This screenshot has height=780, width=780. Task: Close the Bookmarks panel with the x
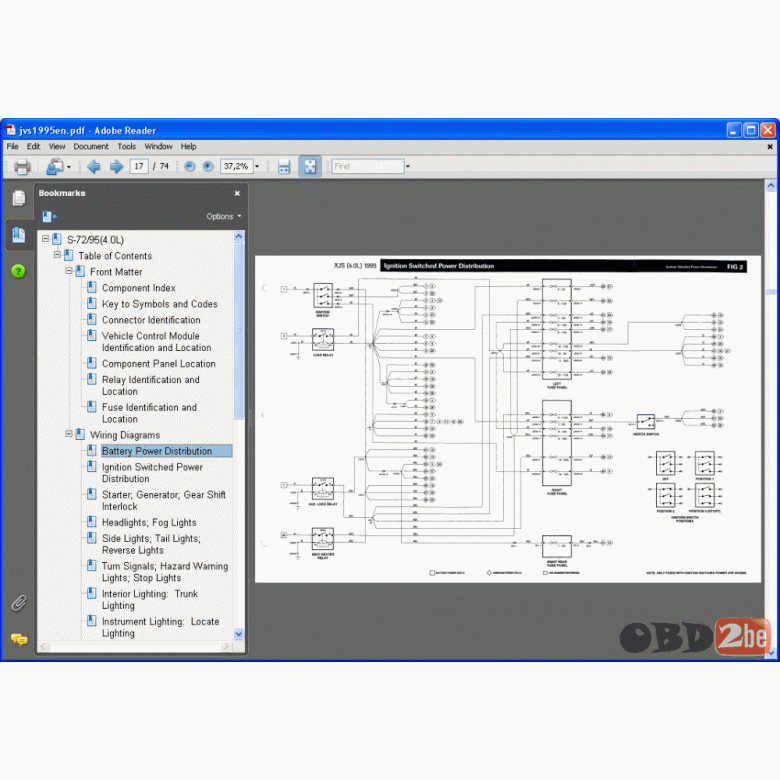point(237,193)
